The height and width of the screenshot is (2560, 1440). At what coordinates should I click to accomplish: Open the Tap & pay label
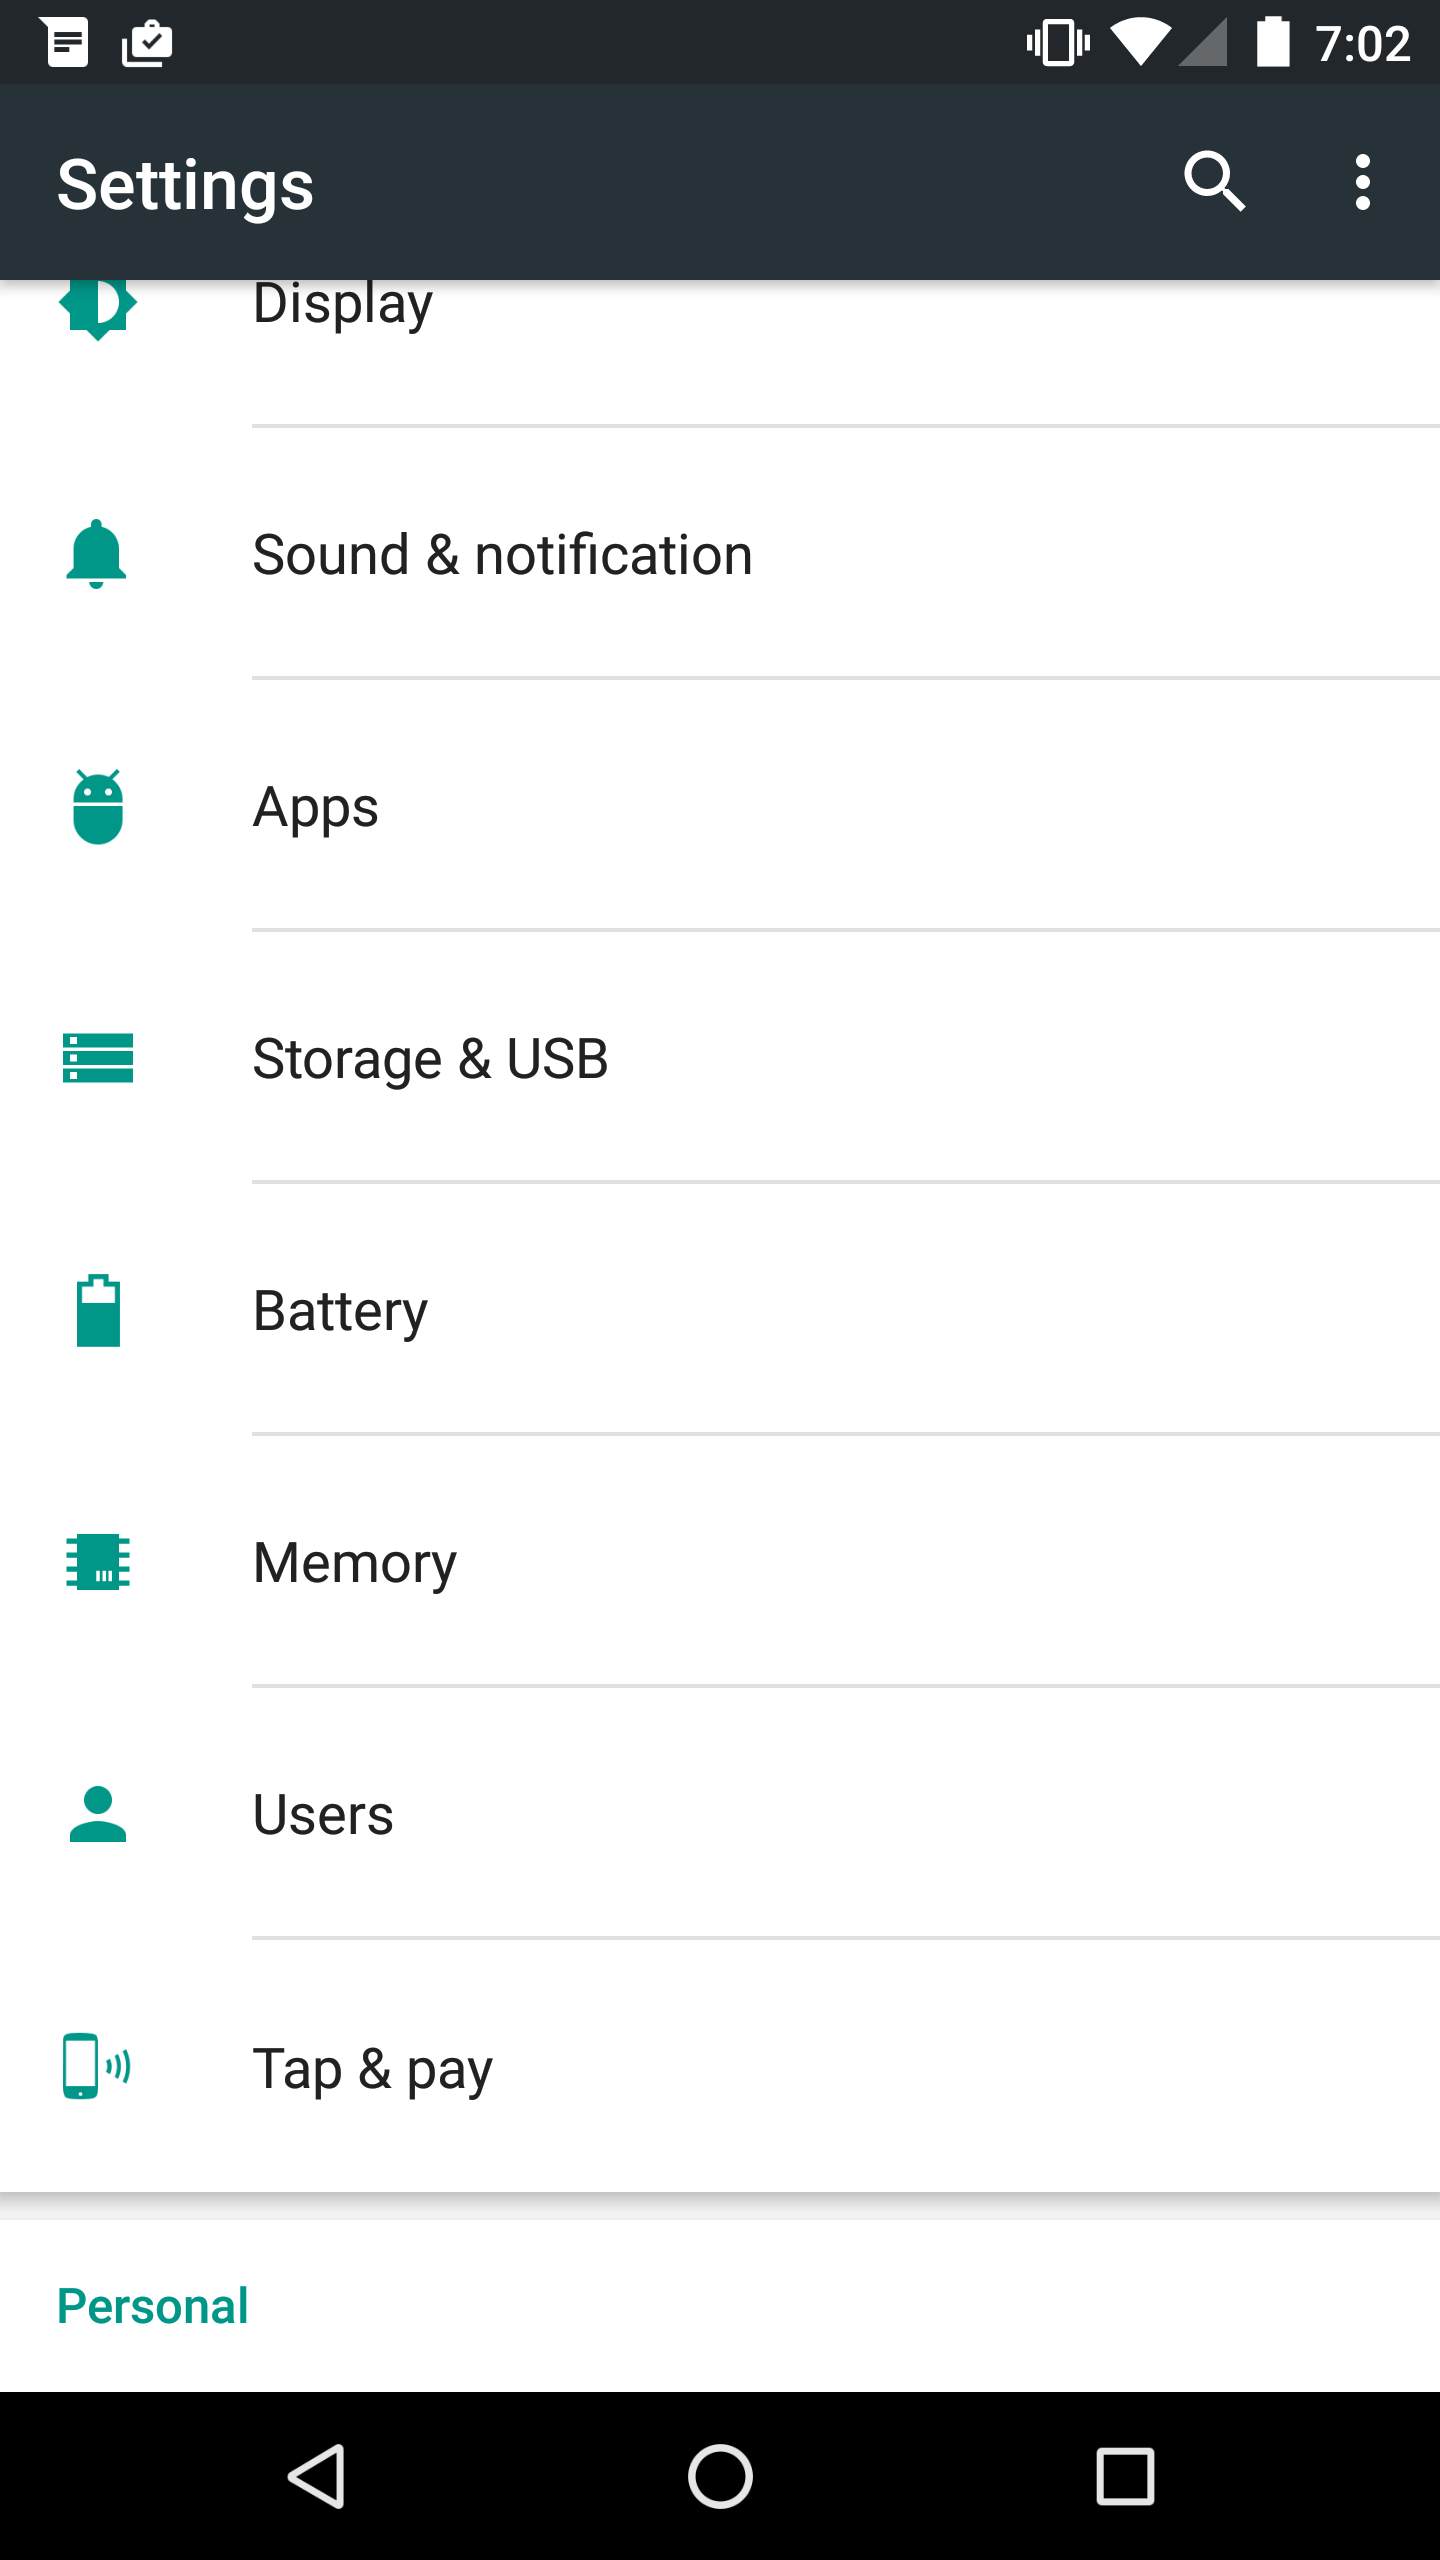coord(372,2068)
